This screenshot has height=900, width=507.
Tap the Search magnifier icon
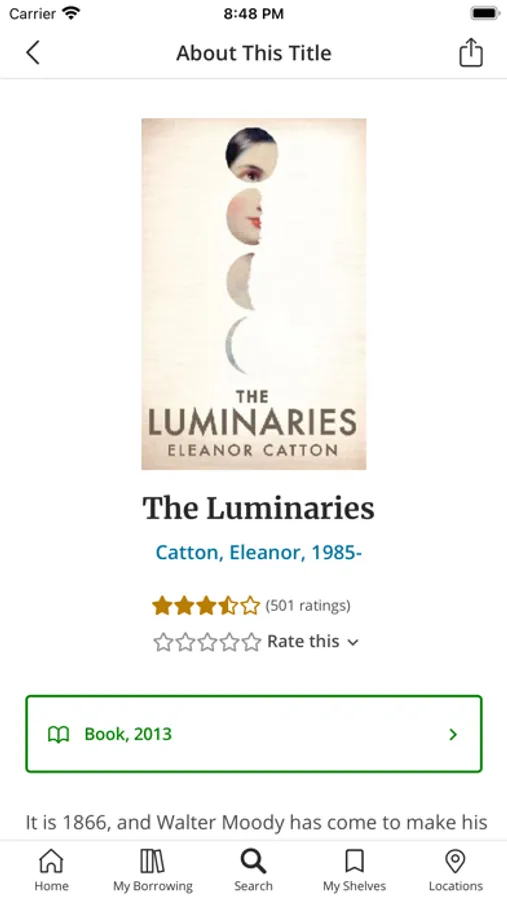(253, 862)
